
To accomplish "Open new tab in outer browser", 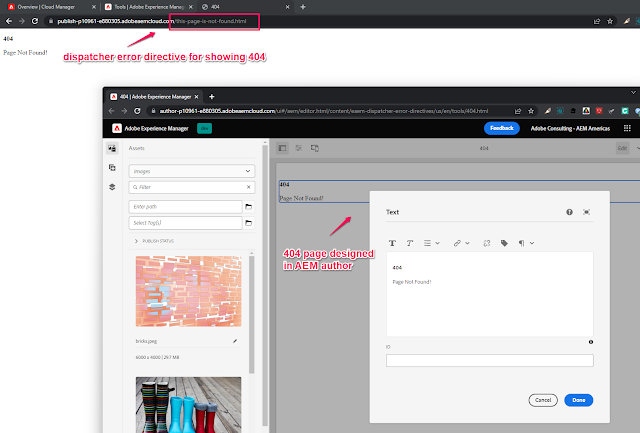I will (303, 7).
